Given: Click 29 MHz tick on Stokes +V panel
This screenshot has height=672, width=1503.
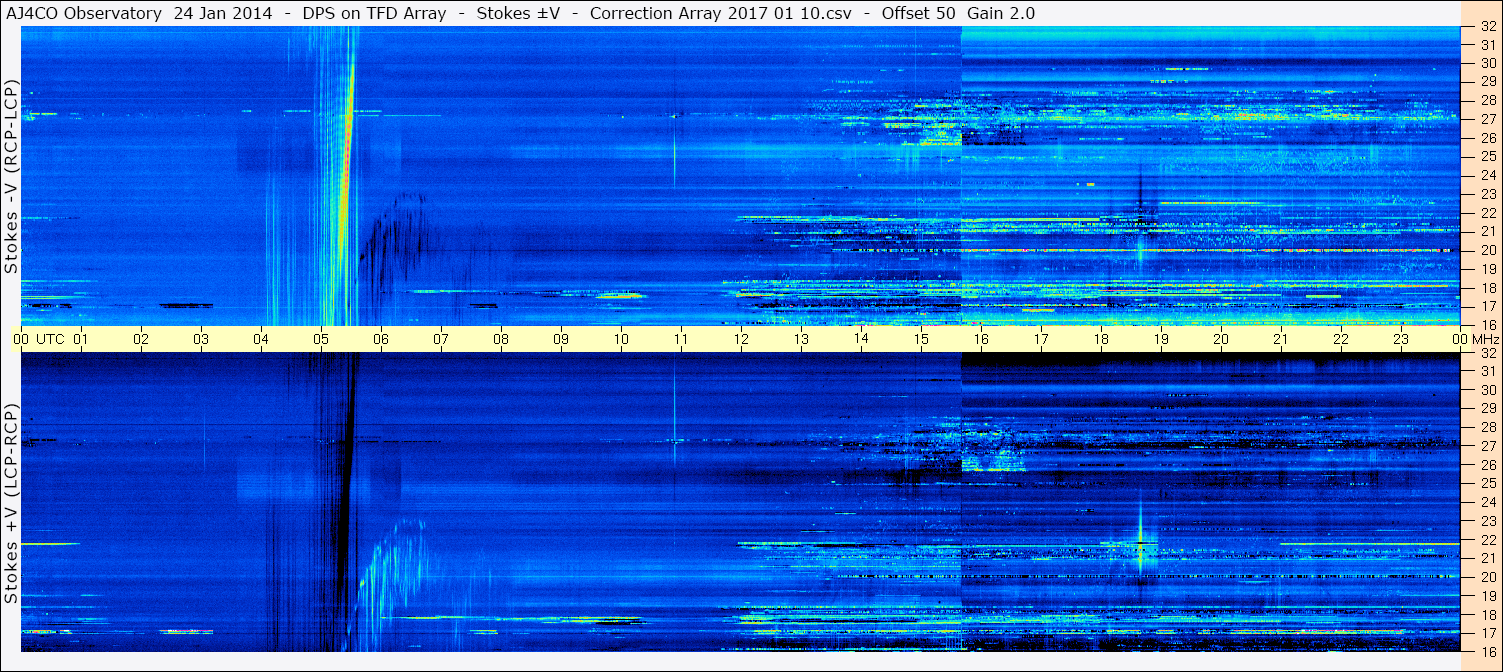Looking at the screenshot, I should click(x=1487, y=409).
